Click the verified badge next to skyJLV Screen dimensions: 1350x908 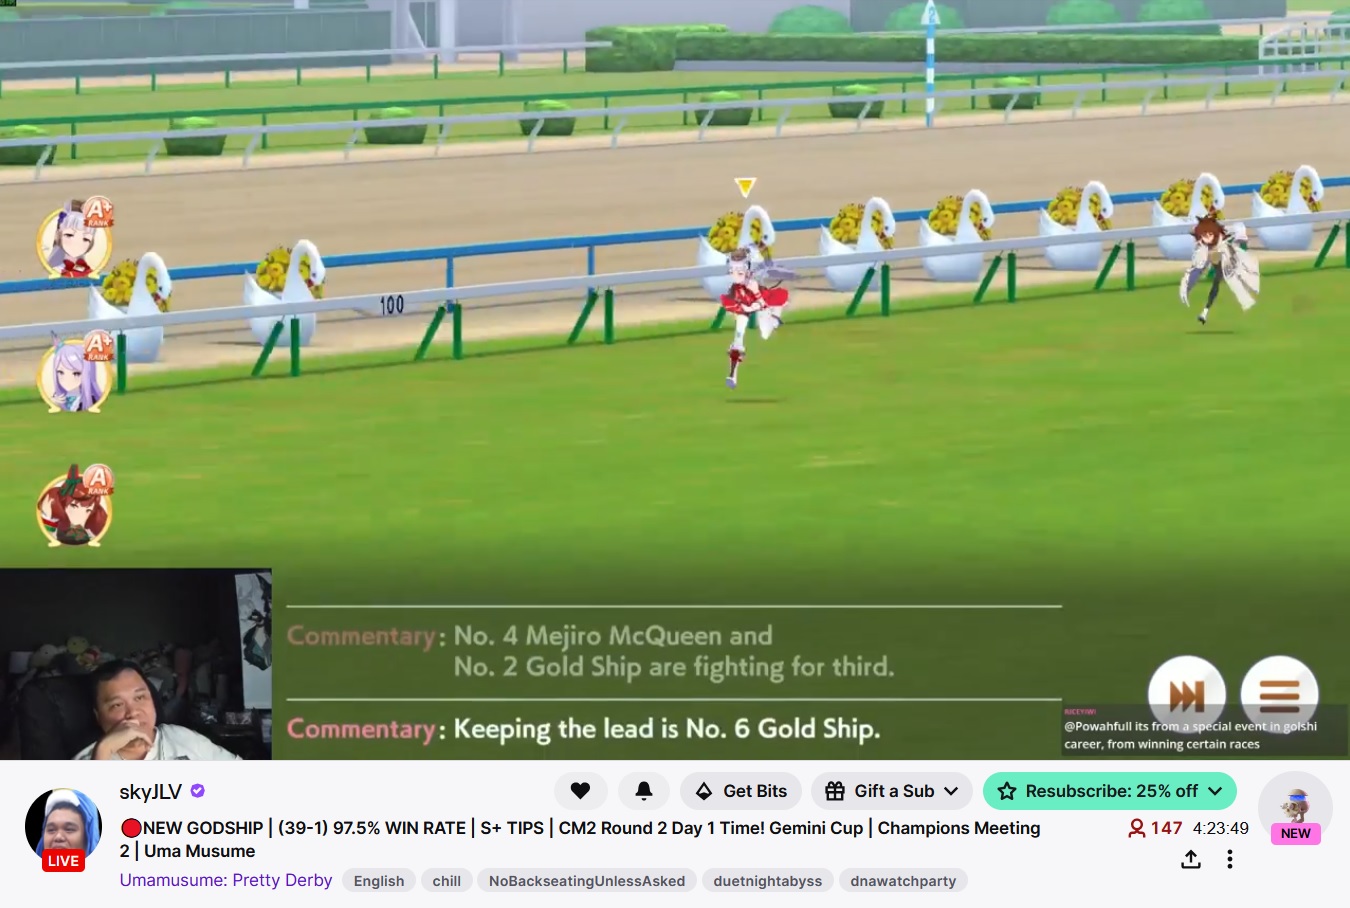(x=198, y=791)
